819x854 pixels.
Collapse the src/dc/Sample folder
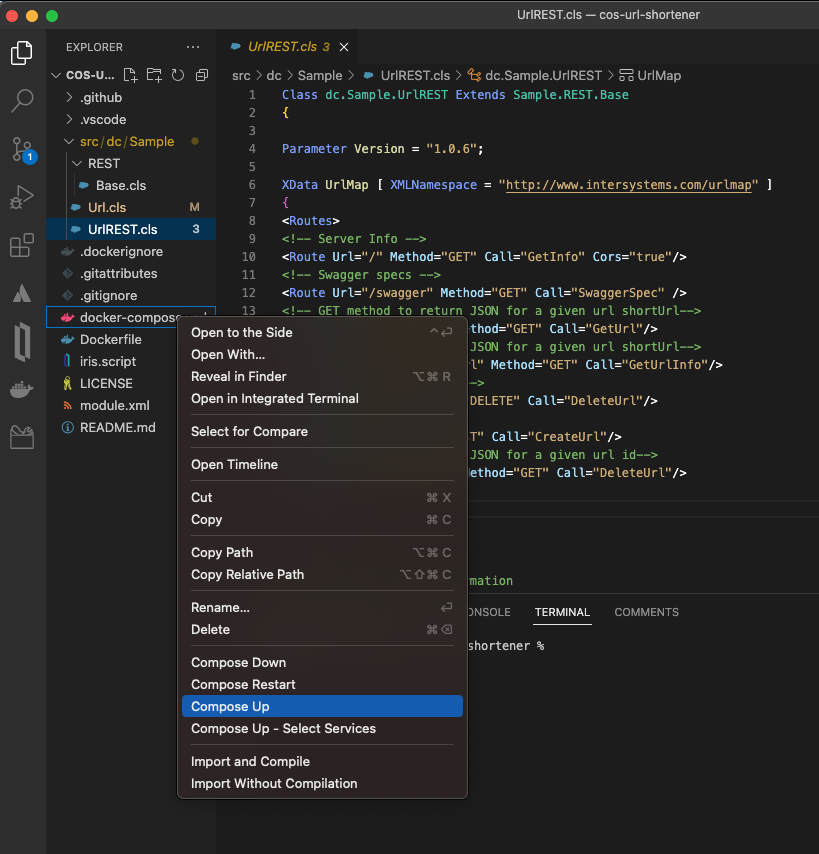pos(126,142)
